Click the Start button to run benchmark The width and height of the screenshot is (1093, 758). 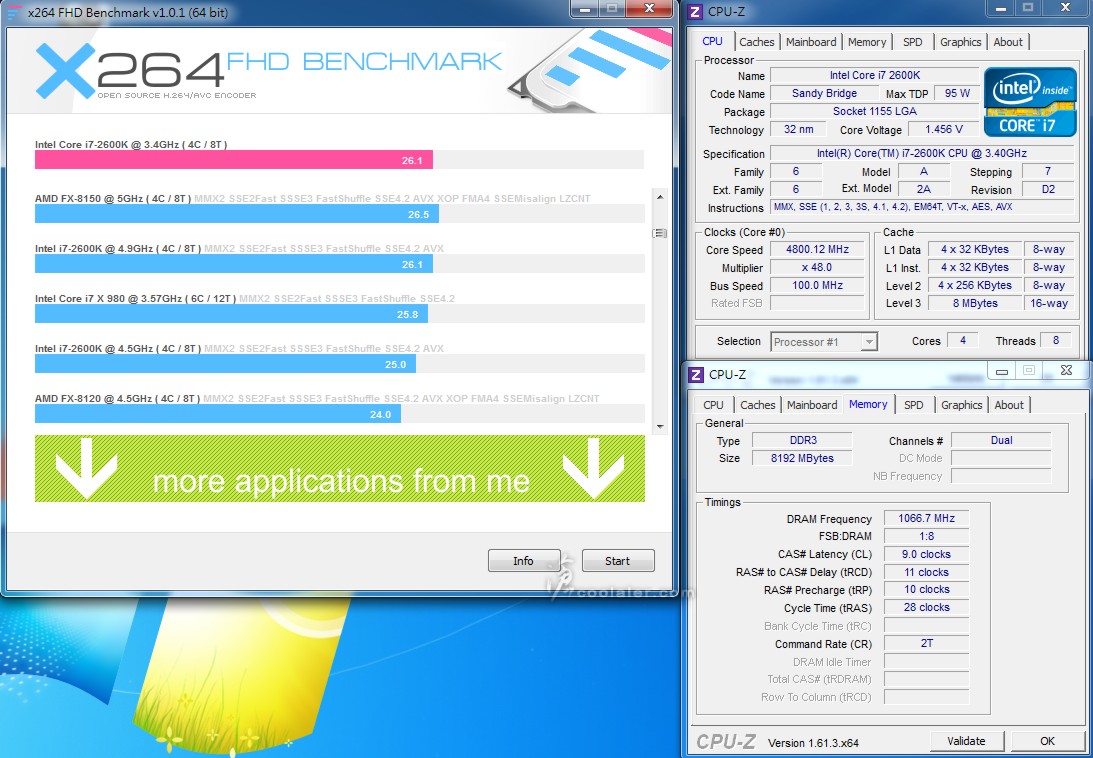pos(618,561)
